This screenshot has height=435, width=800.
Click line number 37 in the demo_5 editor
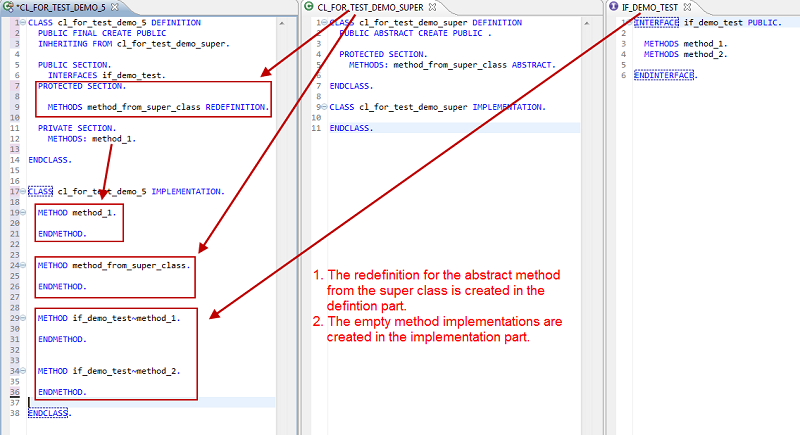(15, 403)
